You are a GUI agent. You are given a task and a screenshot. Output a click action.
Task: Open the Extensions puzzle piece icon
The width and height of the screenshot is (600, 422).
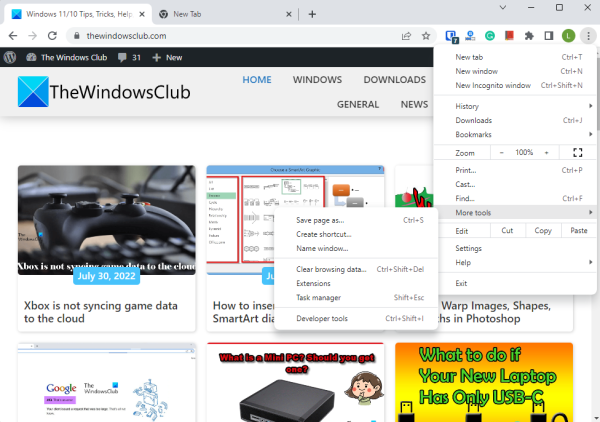tap(529, 36)
